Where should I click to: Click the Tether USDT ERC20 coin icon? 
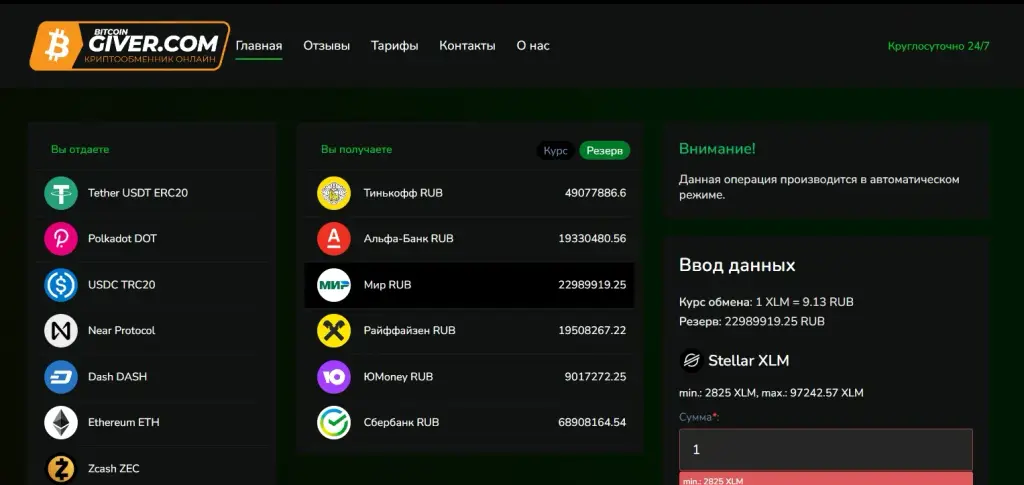(61, 193)
